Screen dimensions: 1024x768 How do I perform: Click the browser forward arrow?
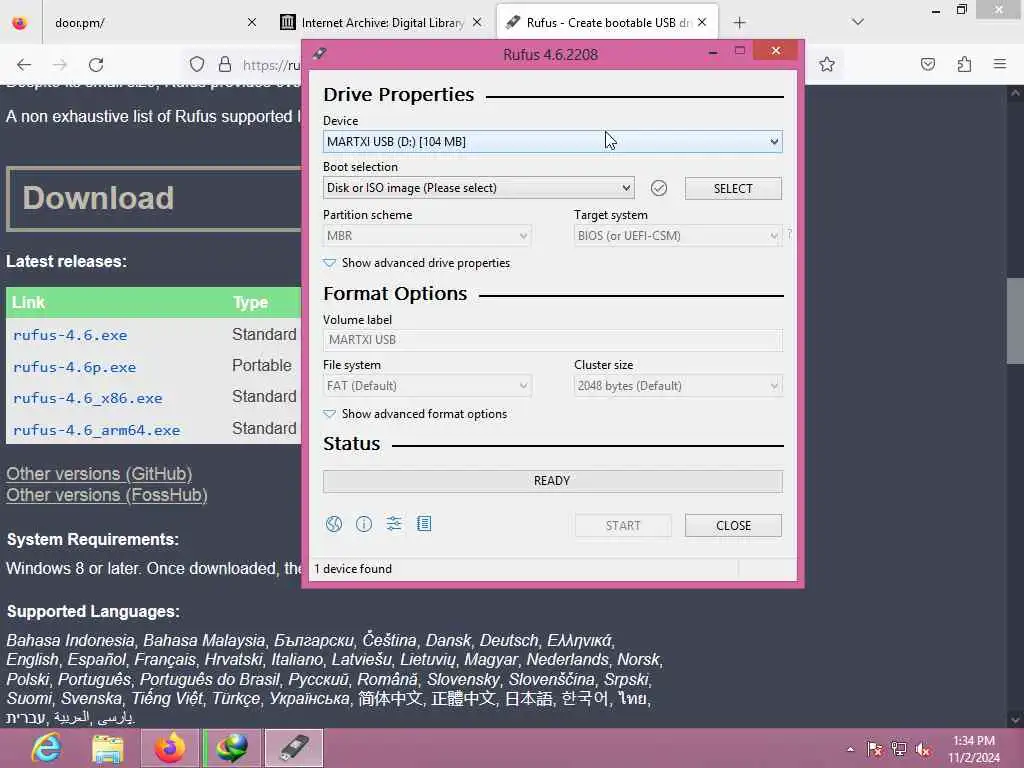pyautogui.click(x=59, y=65)
